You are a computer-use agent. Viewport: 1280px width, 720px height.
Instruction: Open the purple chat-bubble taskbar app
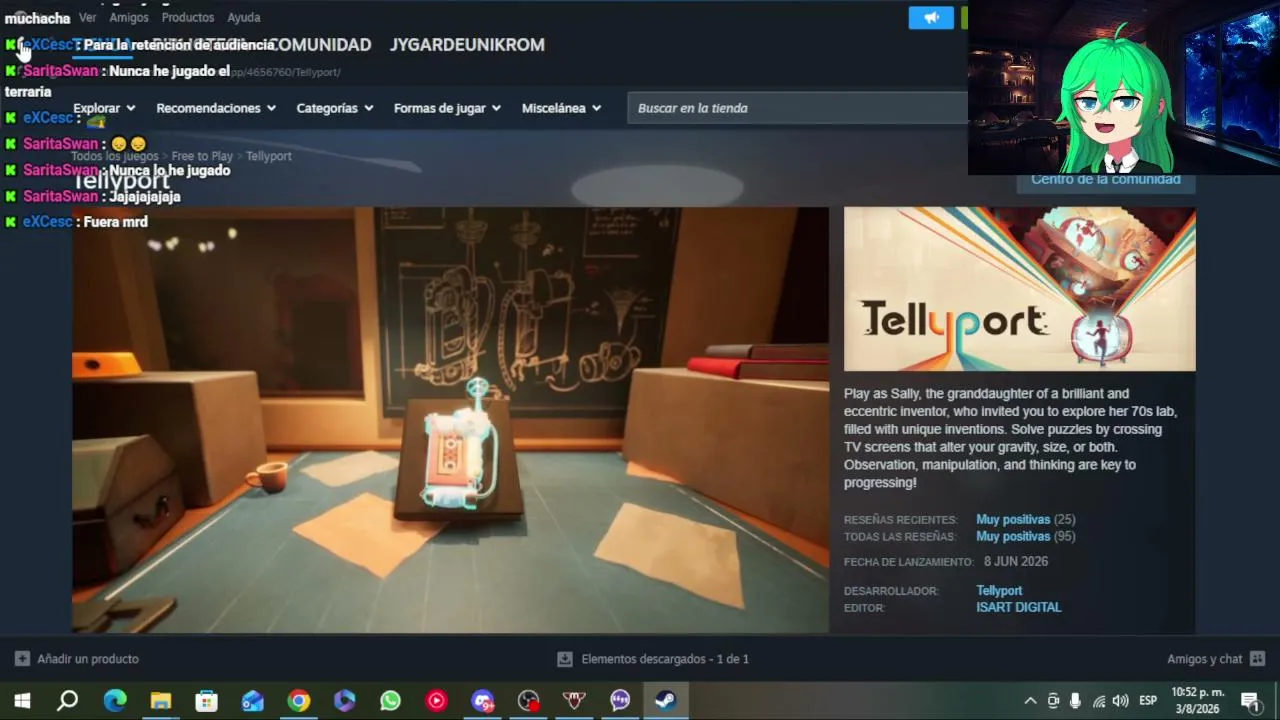pos(621,700)
